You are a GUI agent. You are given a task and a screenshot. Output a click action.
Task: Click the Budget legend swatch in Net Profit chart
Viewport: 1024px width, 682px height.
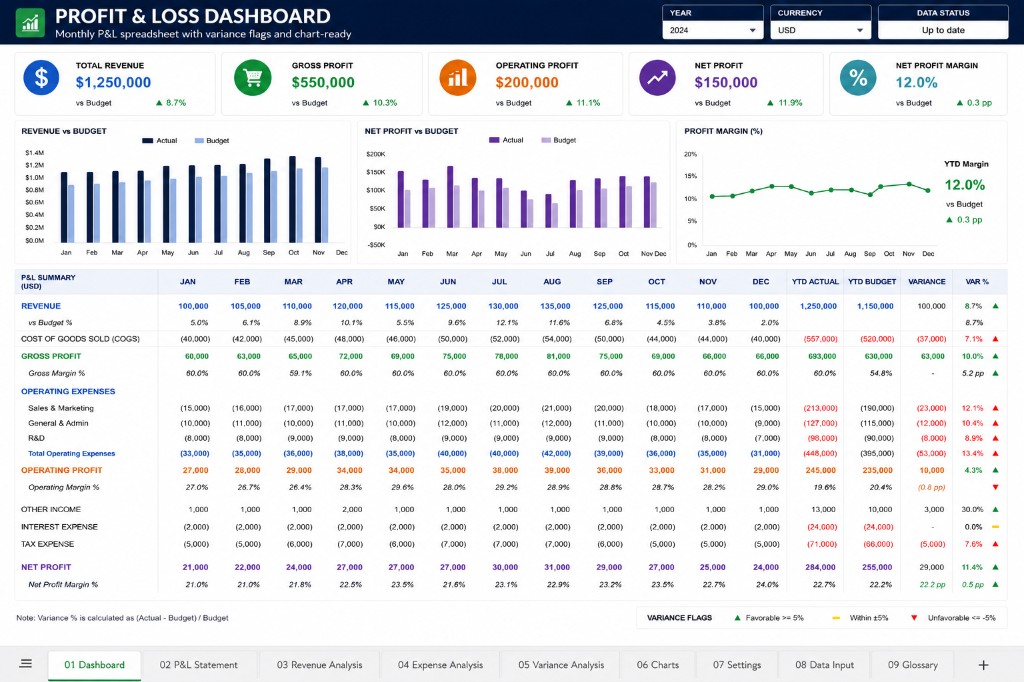tap(545, 140)
